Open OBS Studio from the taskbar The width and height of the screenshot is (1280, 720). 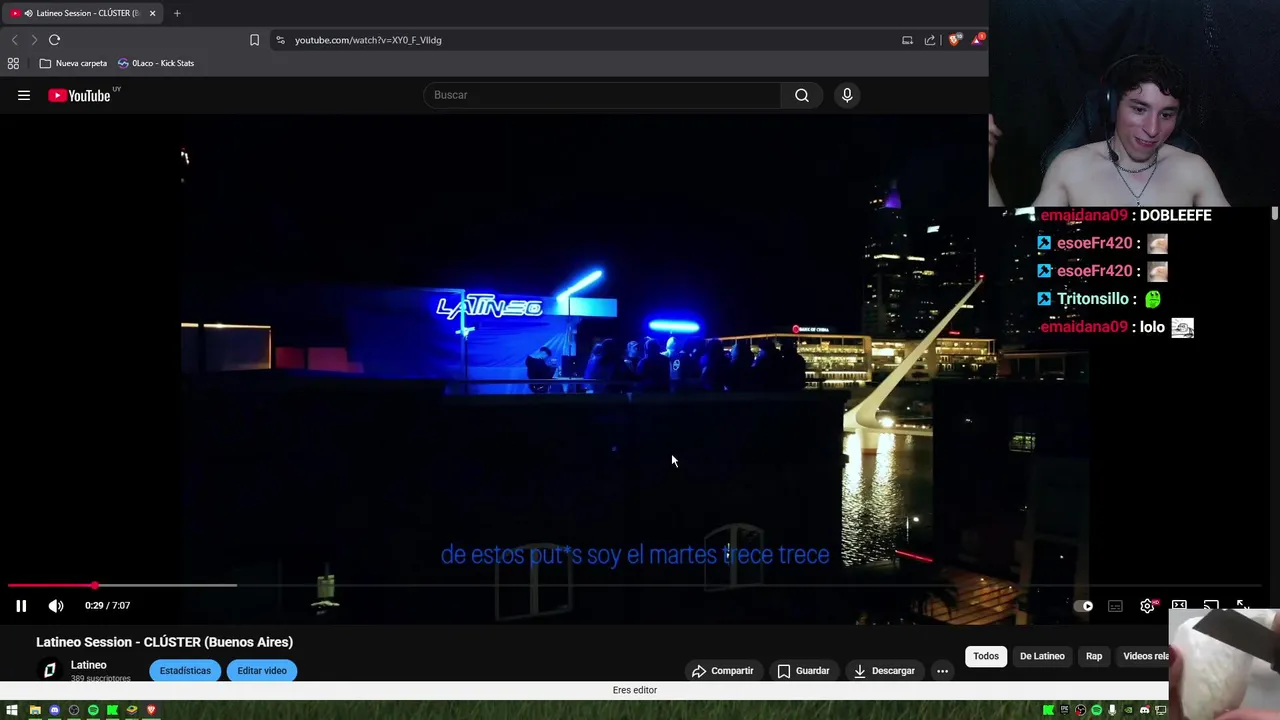pyautogui.click(x=74, y=710)
